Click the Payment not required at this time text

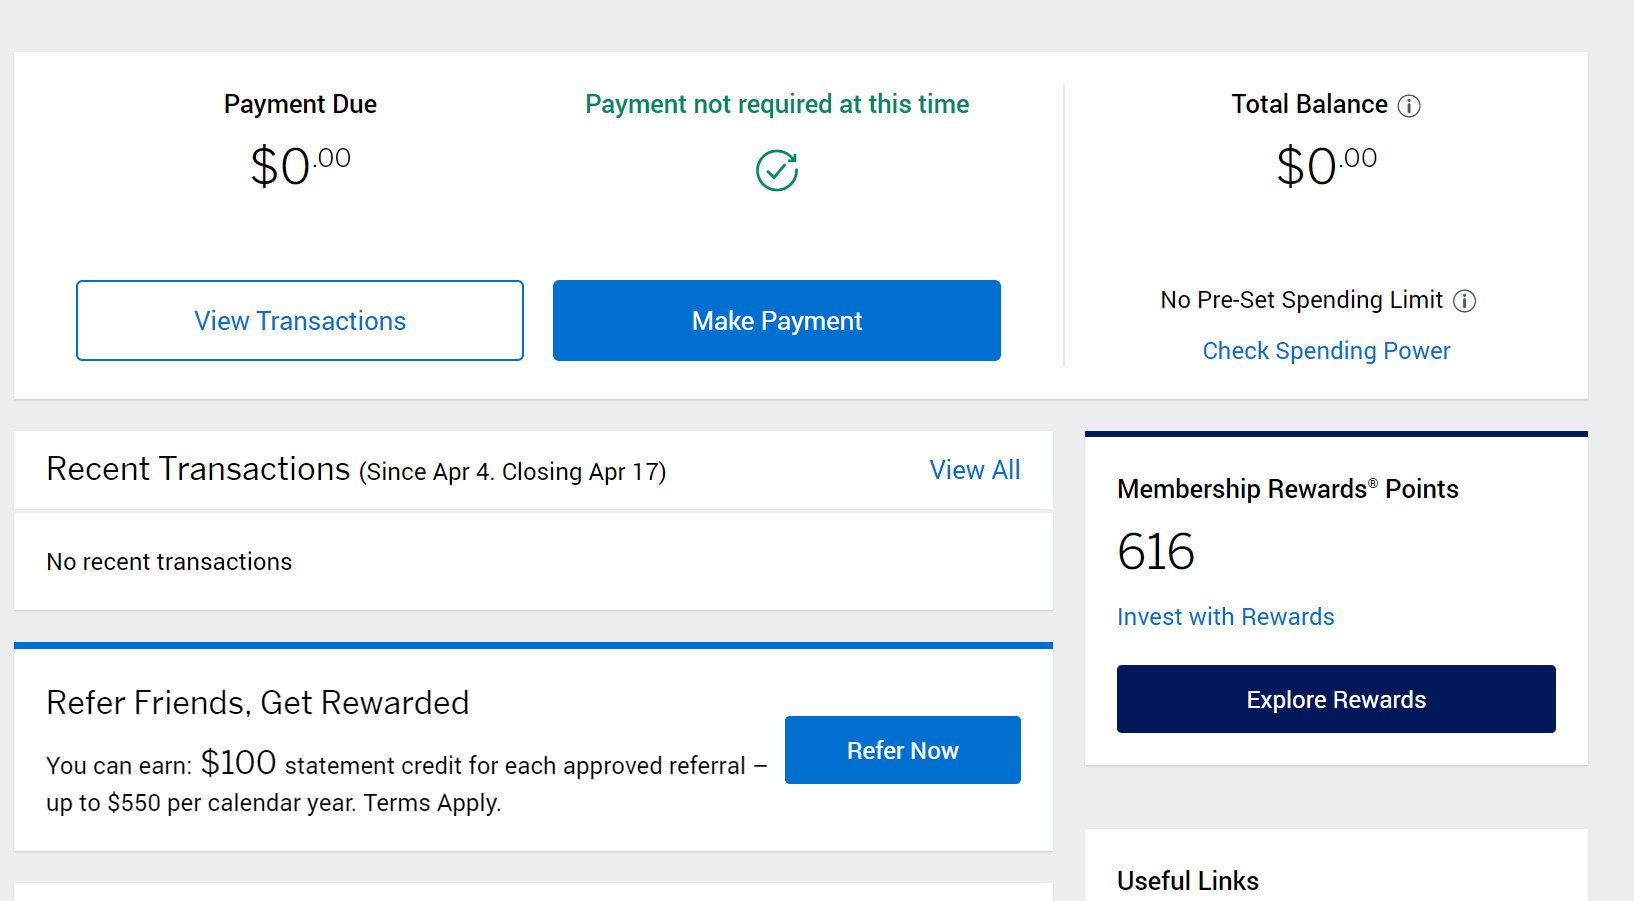pyautogui.click(x=777, y=104)
